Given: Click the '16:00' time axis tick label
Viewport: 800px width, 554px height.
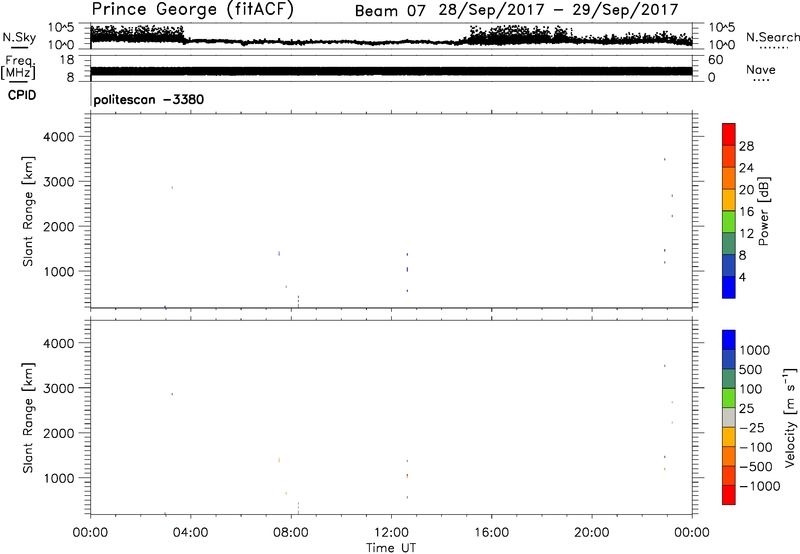Looking at the screenshot, I should coord(491,533).
